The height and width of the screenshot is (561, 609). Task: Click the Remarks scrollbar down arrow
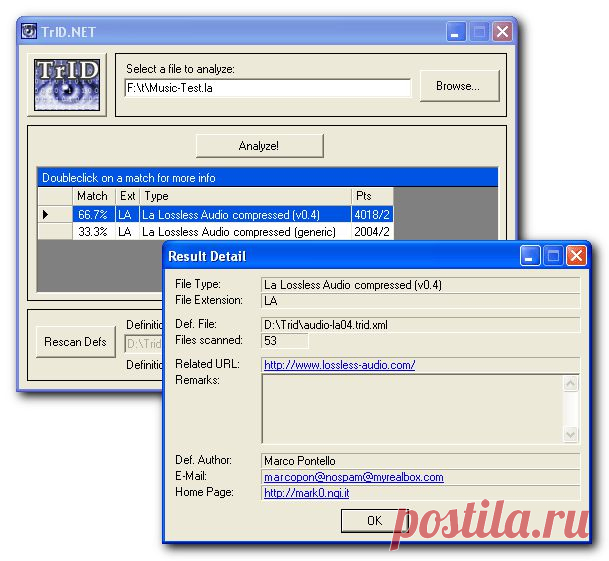(571, 434)
